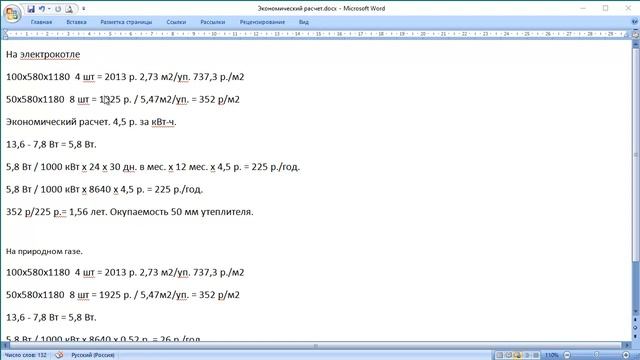
Task: Open the zoom dialog via the 110% label
Action: coord(551,355)
